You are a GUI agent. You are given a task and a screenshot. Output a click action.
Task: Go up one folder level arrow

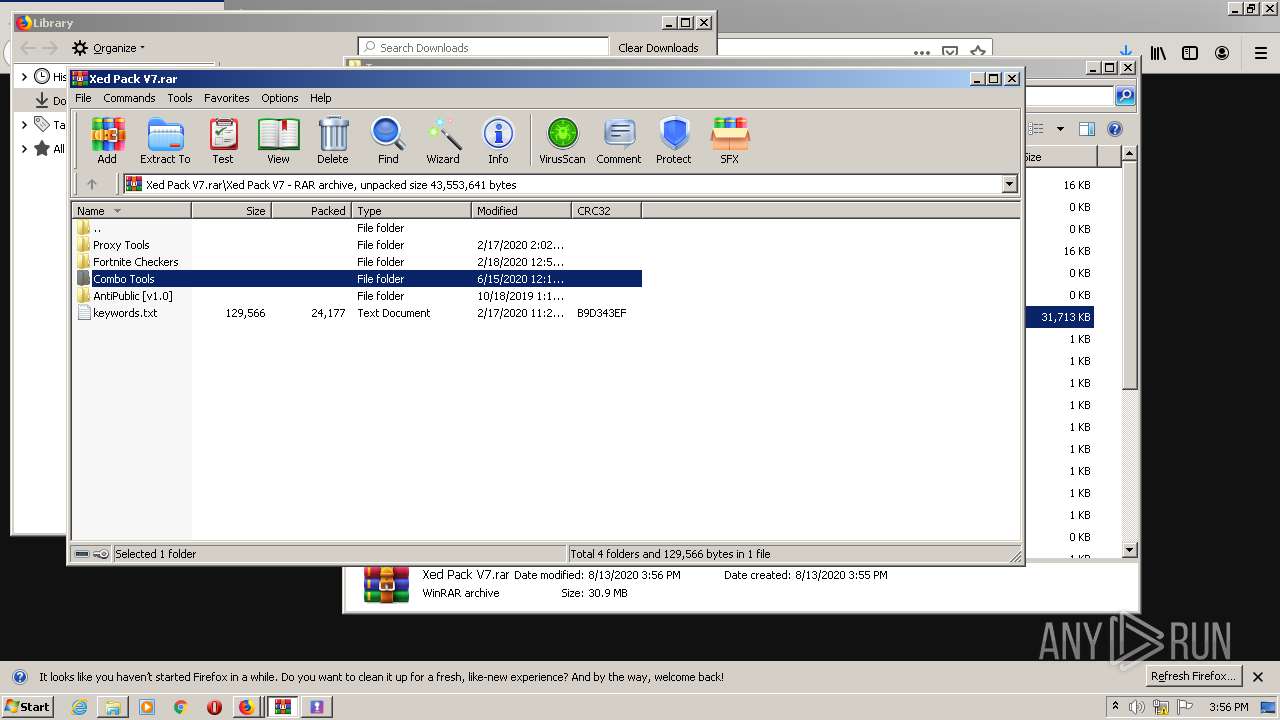92,184
